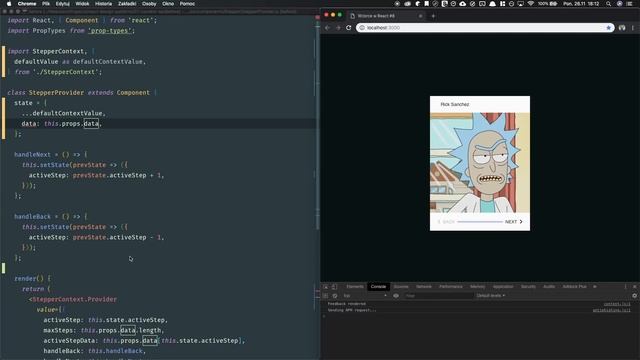Focus the localhost:3000 address bar
Screen dimensions: 640x360
coord(485,28)
